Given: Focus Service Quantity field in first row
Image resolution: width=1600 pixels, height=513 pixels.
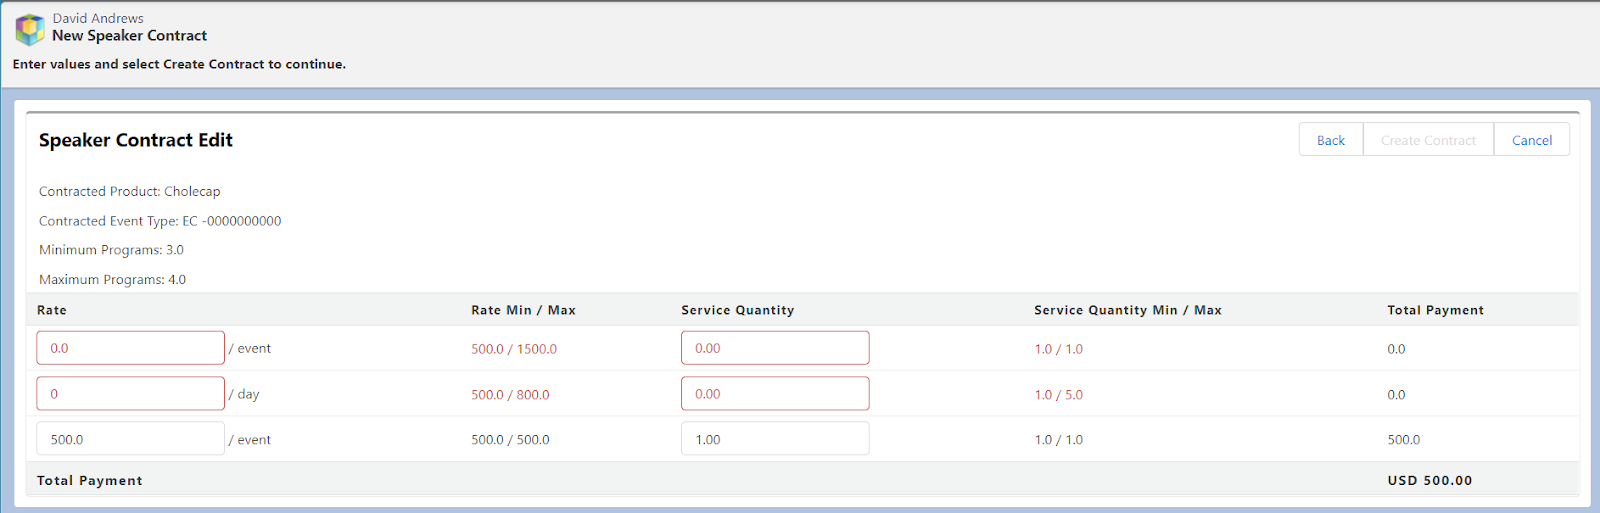Looking at the screenshot, I should point(774,348).
